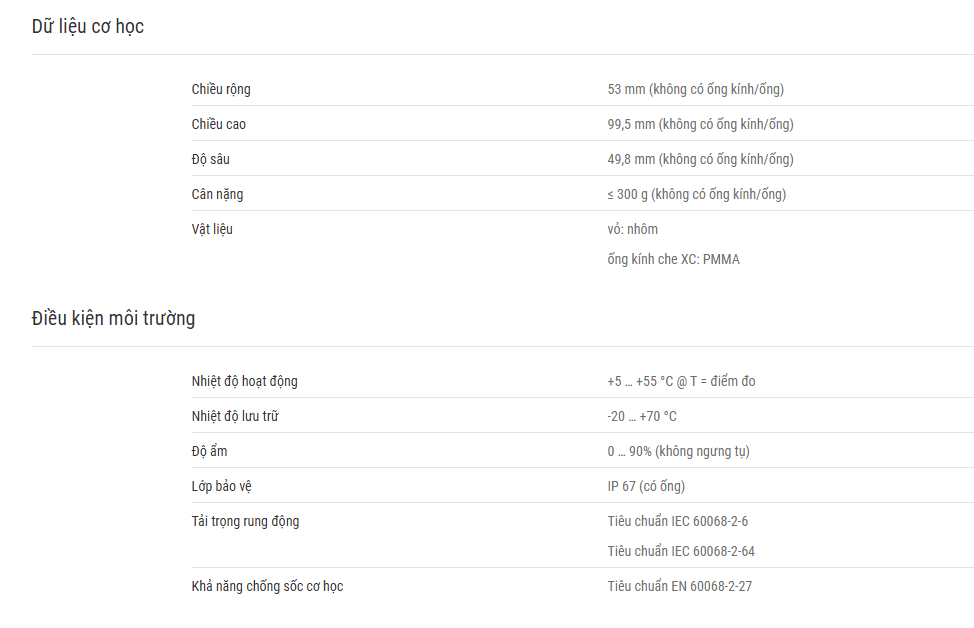Click 'Tiêu chuẩn IEC 60068-2-64' text
974x628 pixels.
click(681, 551)
